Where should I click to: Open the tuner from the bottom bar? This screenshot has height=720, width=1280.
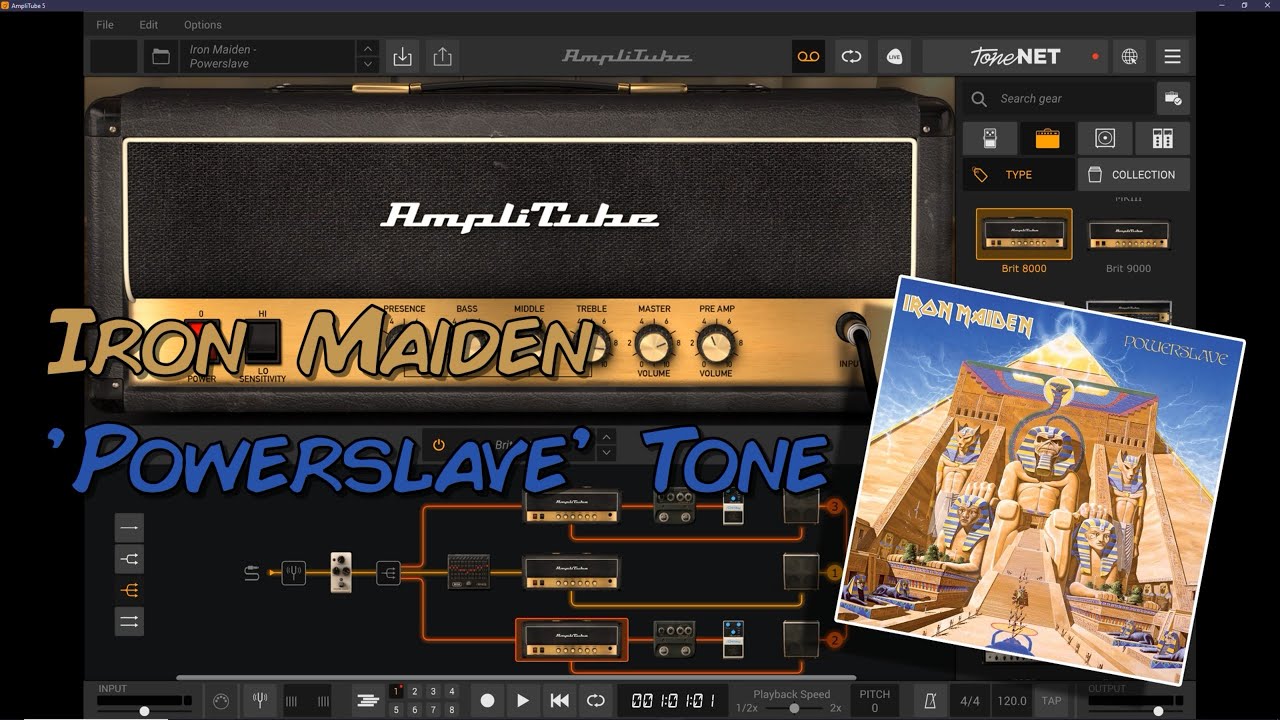[259, 701]
